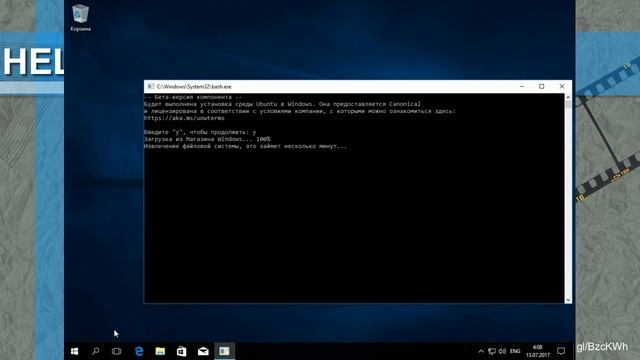Launch Microsoft Edge from the taskbar
640x360 pixels.
[139, 351]
